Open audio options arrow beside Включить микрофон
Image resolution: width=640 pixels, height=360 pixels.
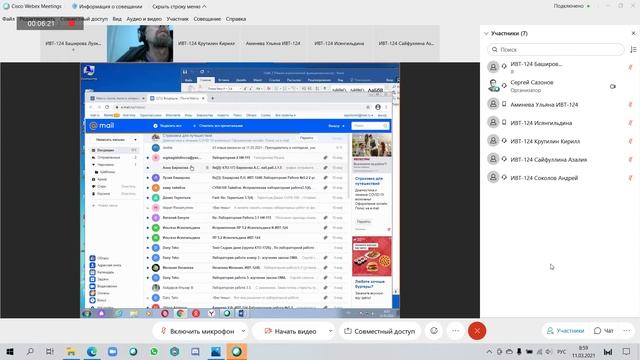point(243,331)
